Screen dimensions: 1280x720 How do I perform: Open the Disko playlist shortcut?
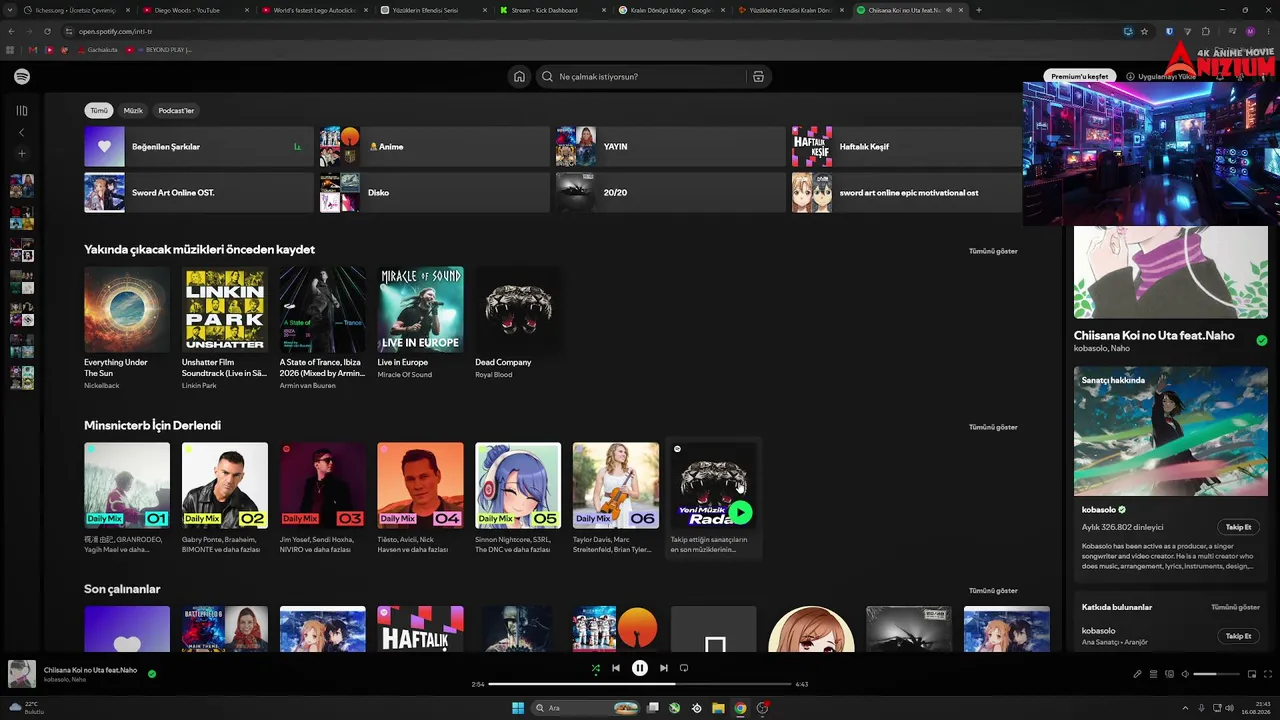pos(435,193)
